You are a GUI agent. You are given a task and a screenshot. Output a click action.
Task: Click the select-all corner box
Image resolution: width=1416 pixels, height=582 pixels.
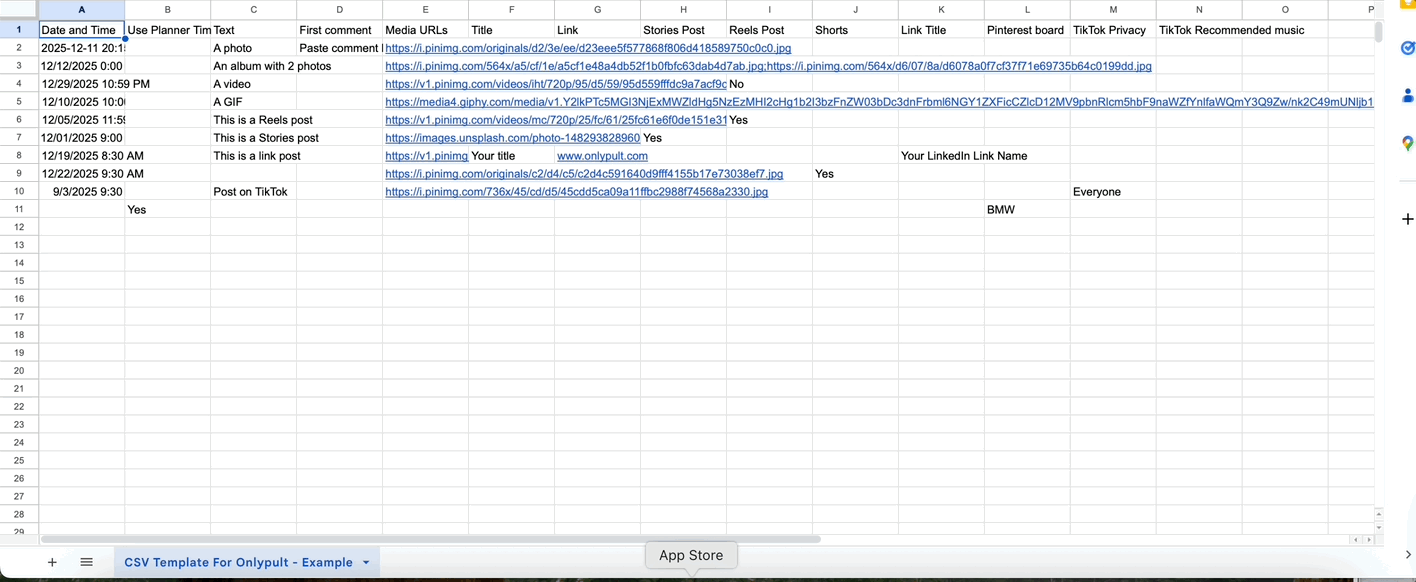pos(19,10)
